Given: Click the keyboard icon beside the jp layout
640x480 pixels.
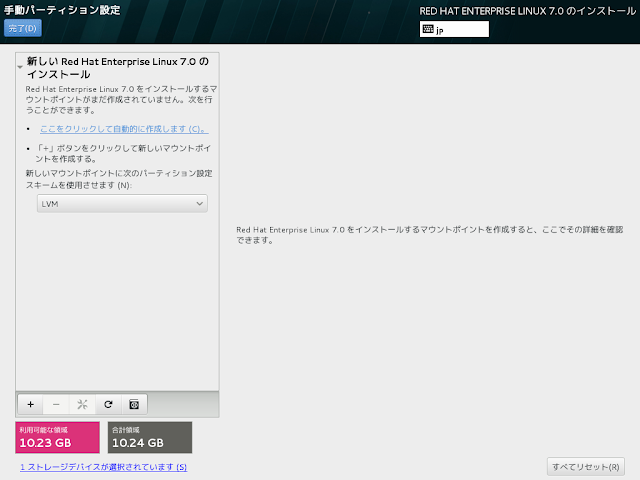Looking at the screenshot, I should click(x=428, y=29).
